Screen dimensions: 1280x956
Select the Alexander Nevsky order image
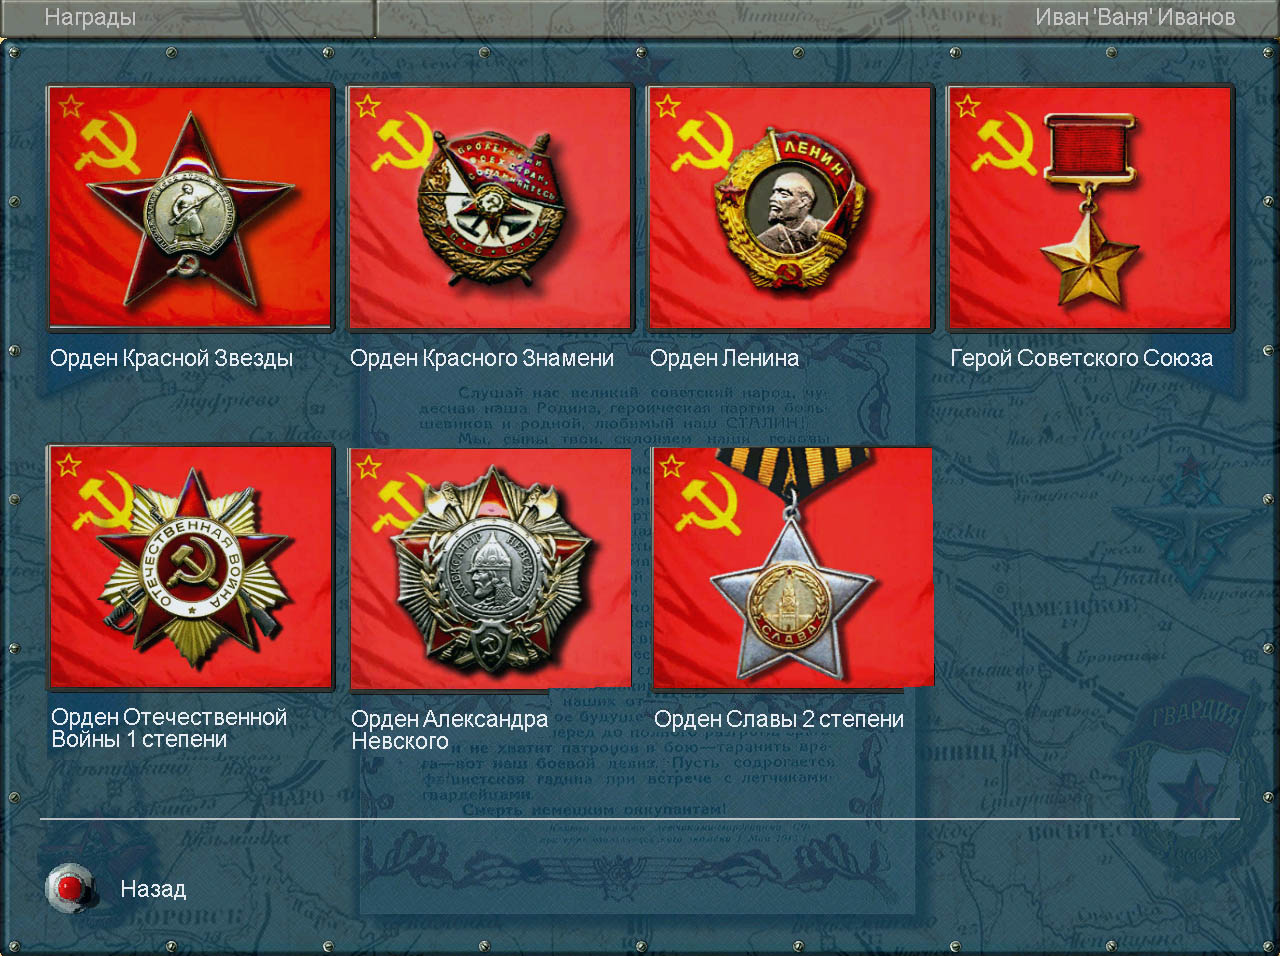[x=491, y=567]
